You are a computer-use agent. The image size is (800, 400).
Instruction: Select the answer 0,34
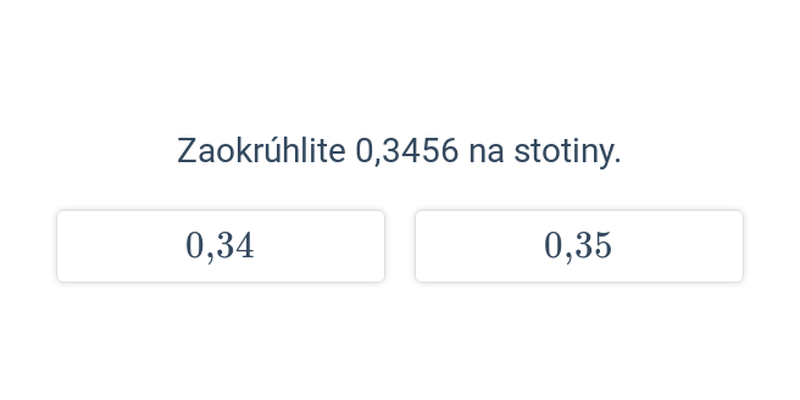coord(220,246)
